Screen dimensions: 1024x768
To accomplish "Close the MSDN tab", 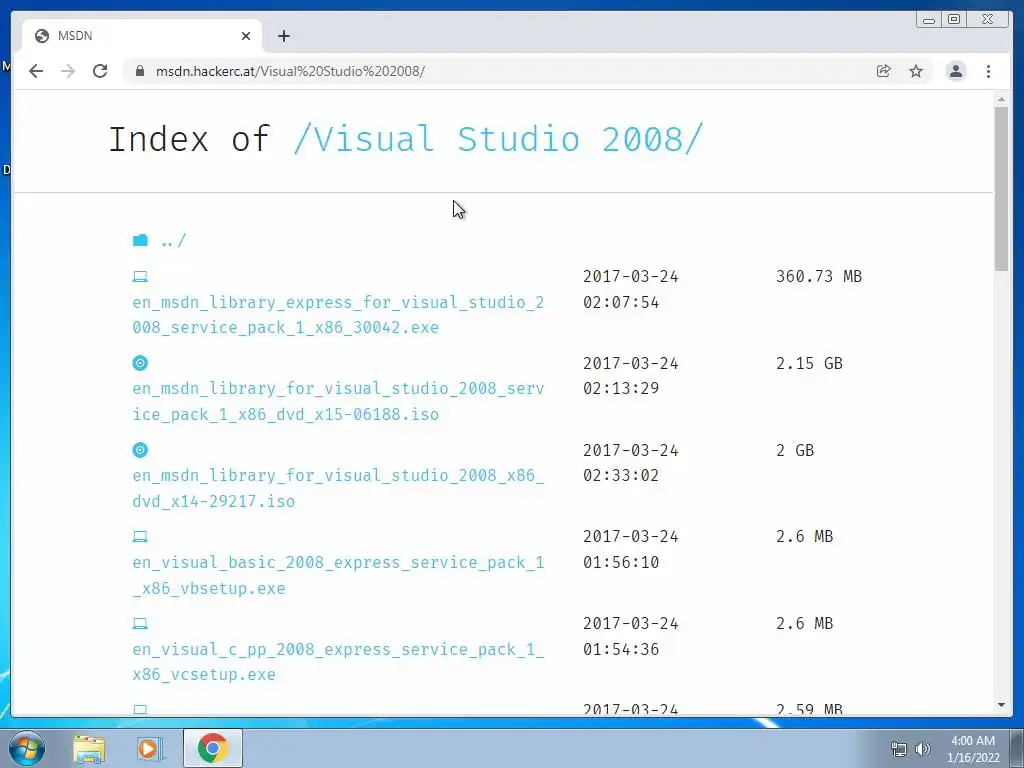I will [x=246, y=36].
